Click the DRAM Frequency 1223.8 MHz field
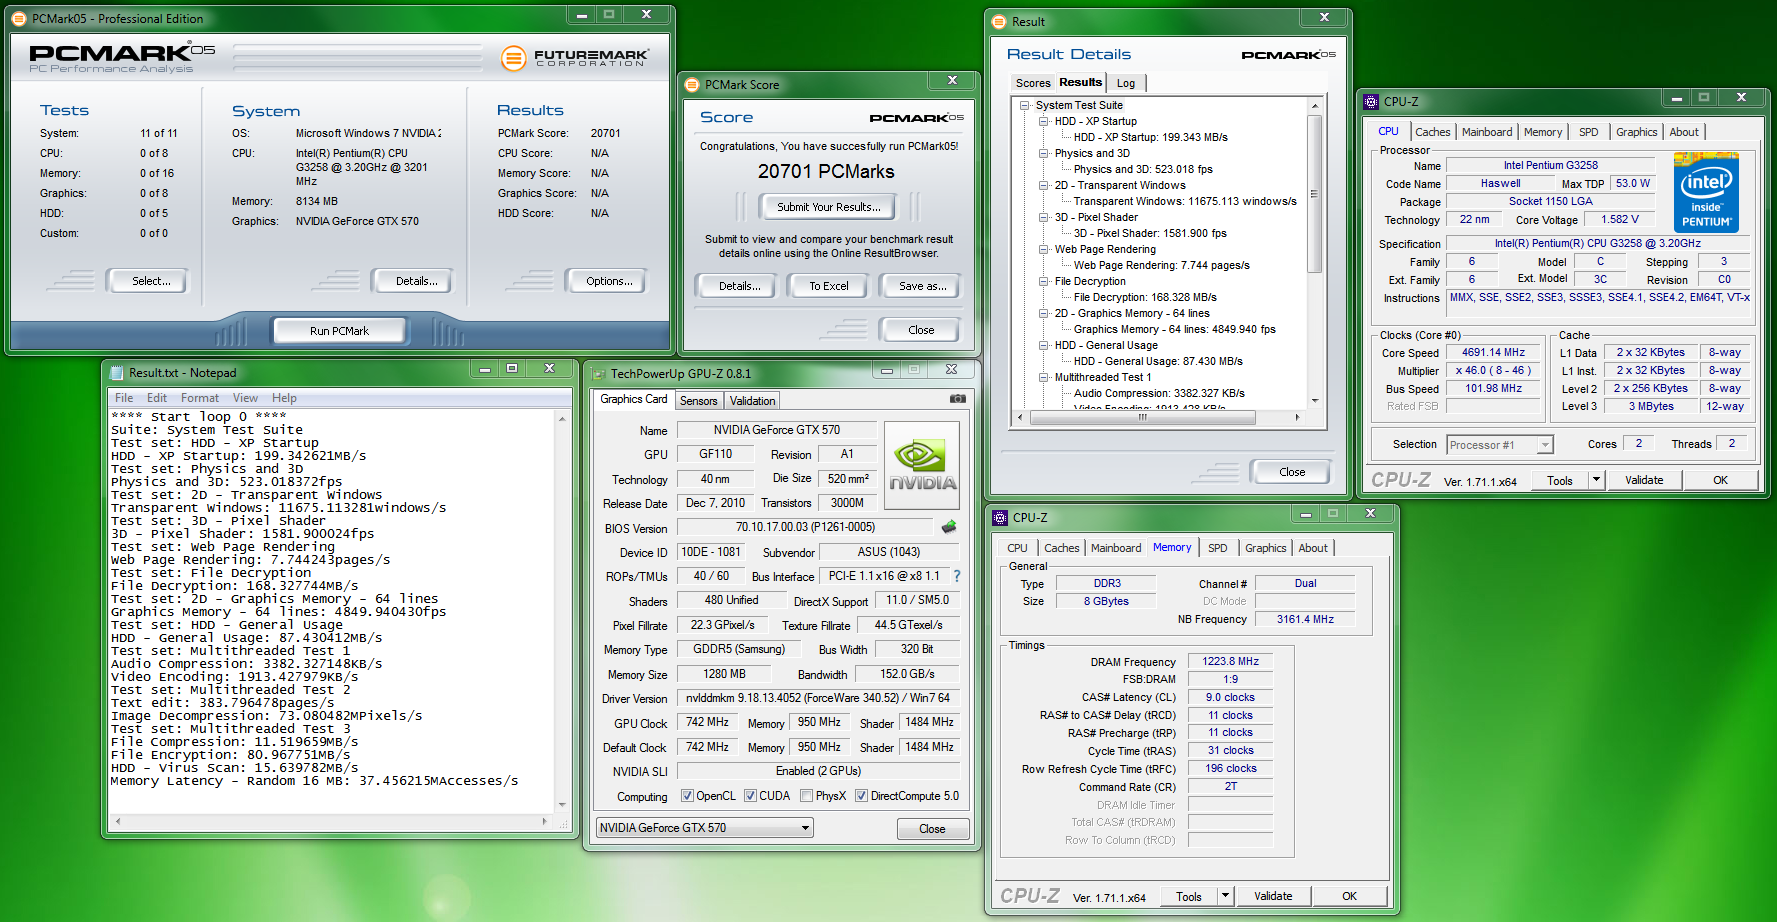 click(1230, 661)
